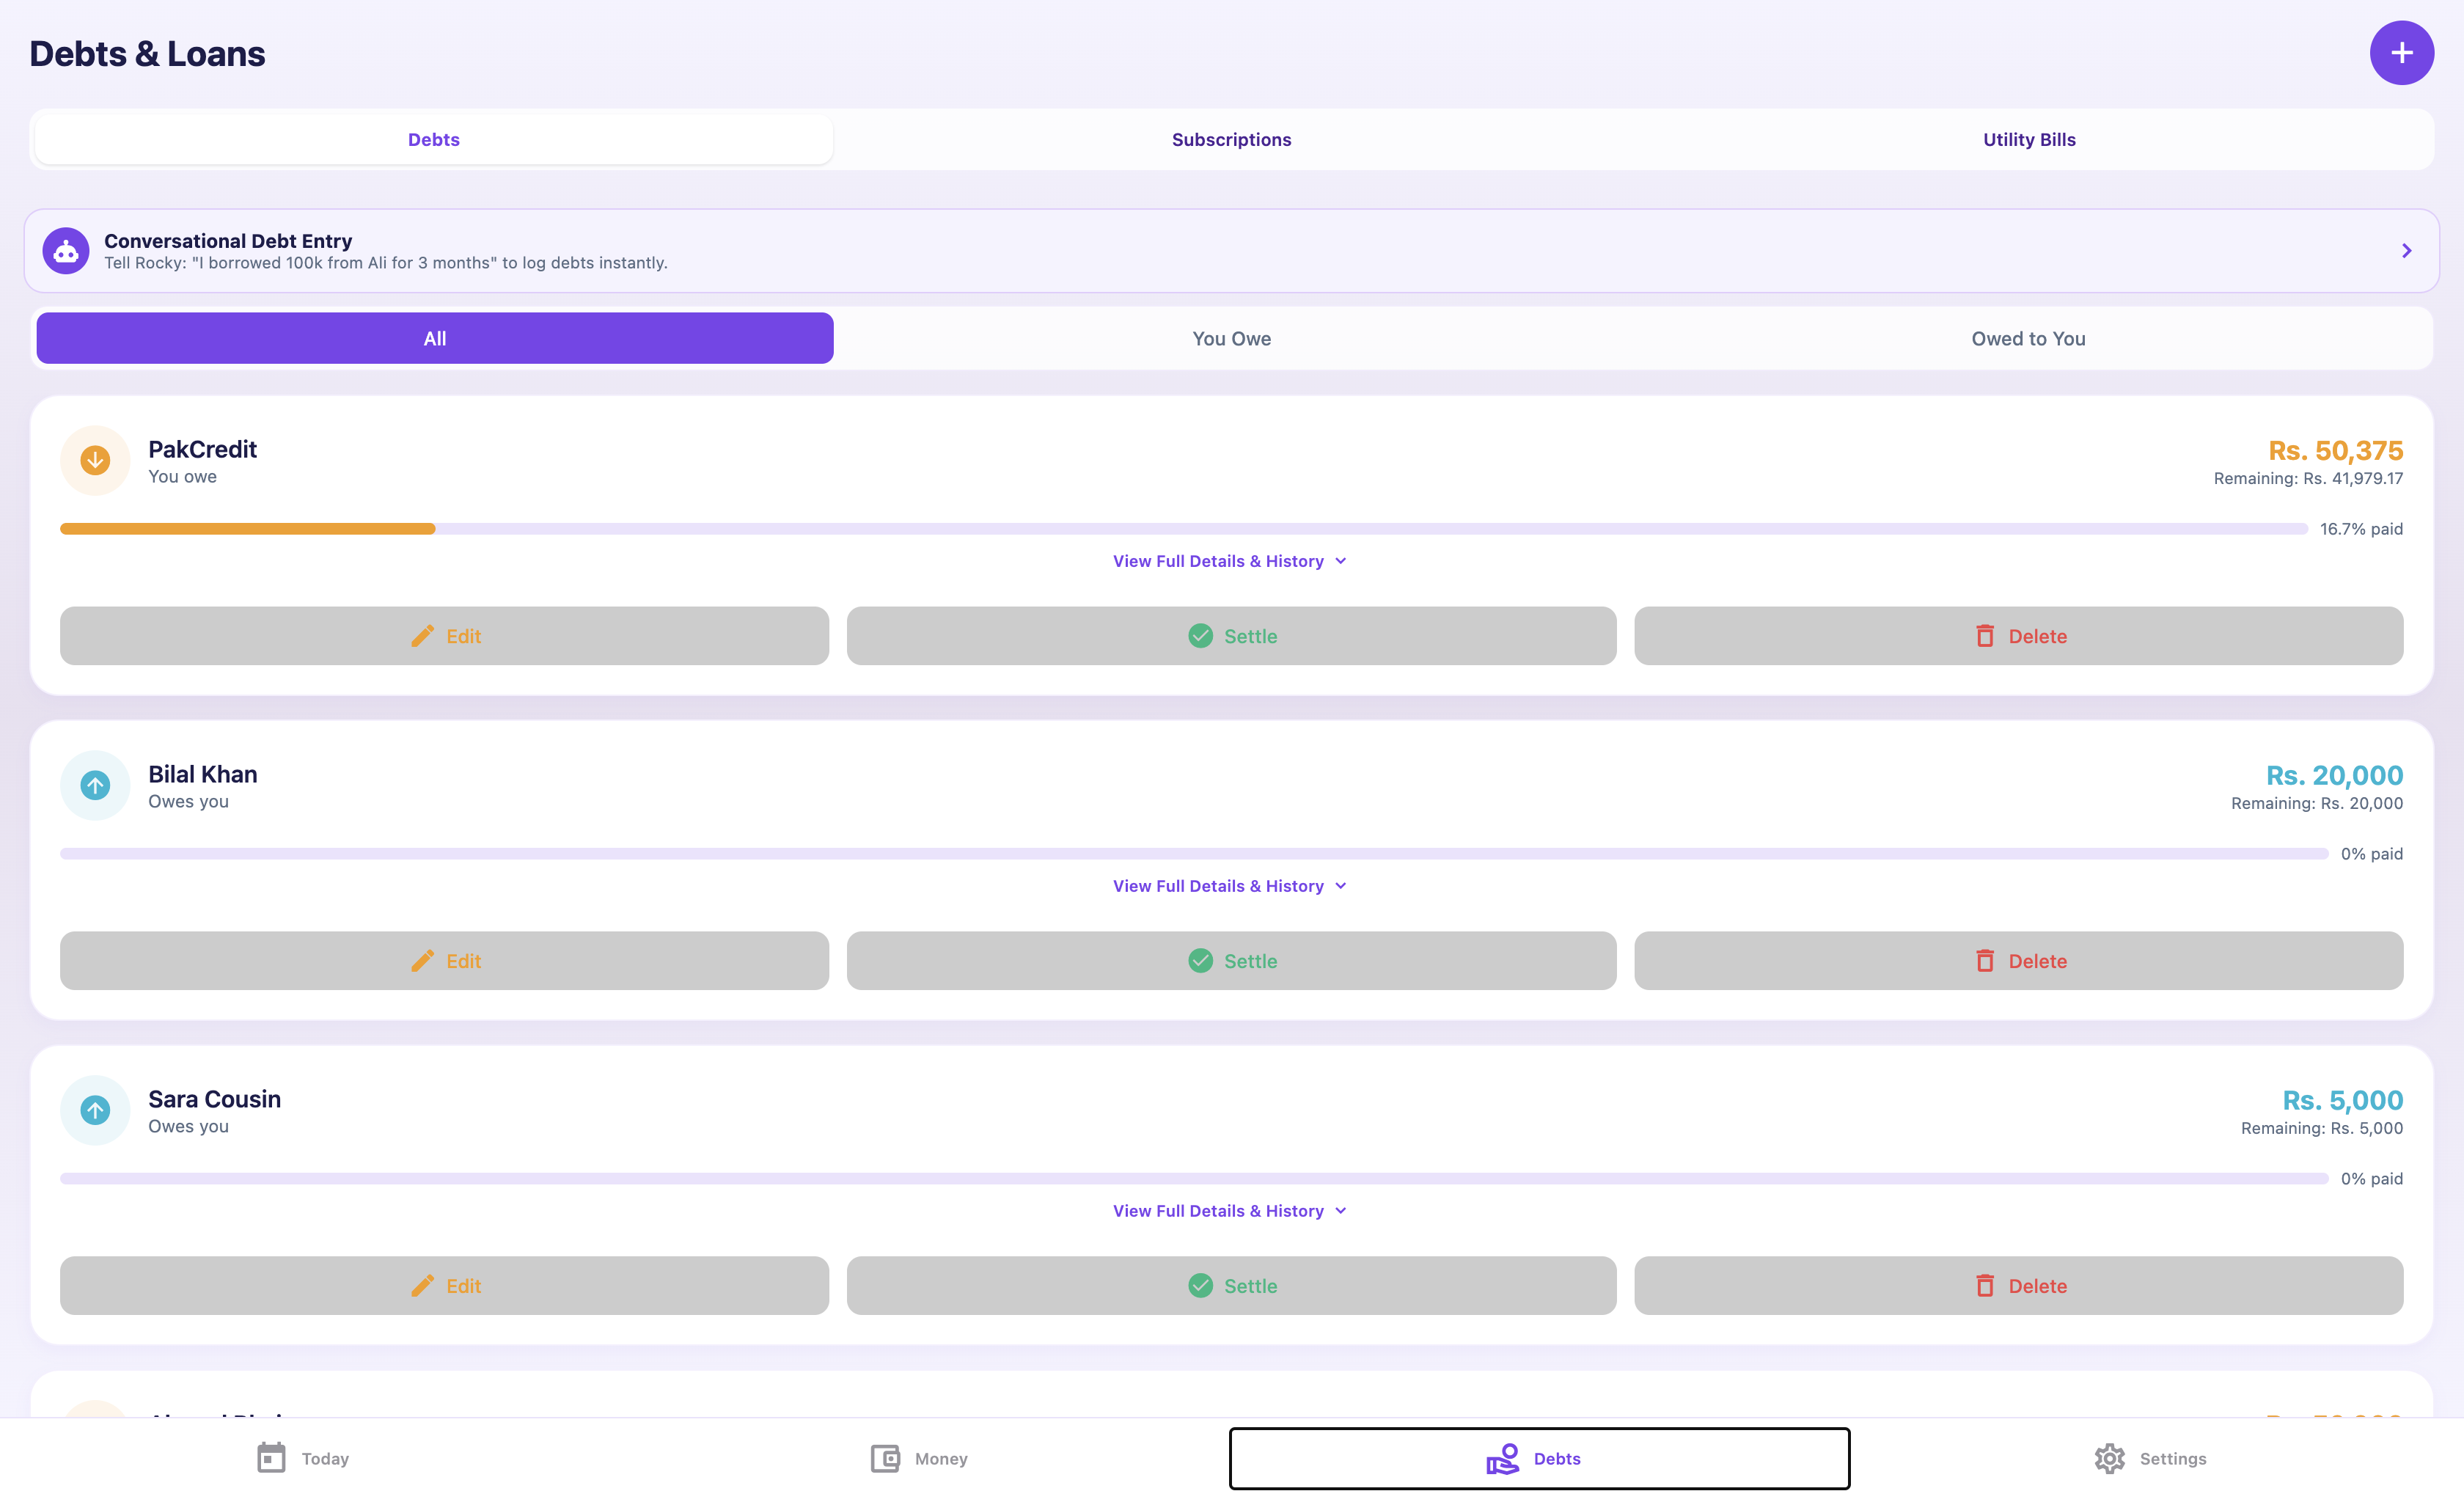2464x1502 pixels.
Task: Switch to the Utility Bills tab
Action: tap(2029, 140)
